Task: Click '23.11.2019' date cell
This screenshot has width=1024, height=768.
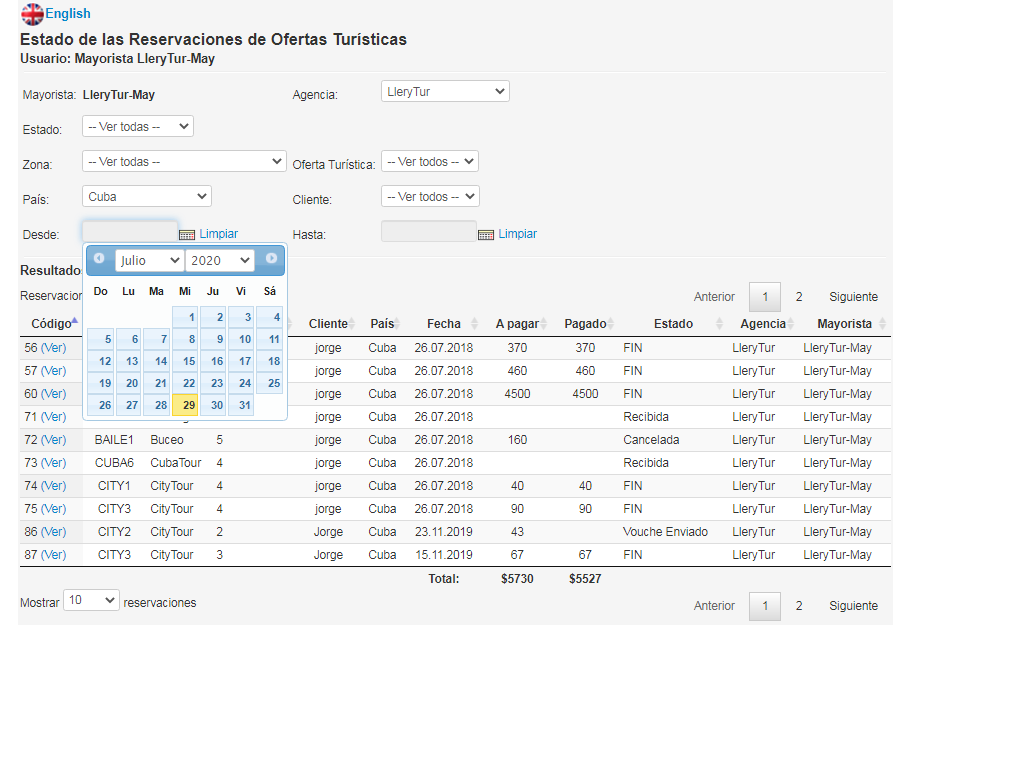Action: [443, 532]
